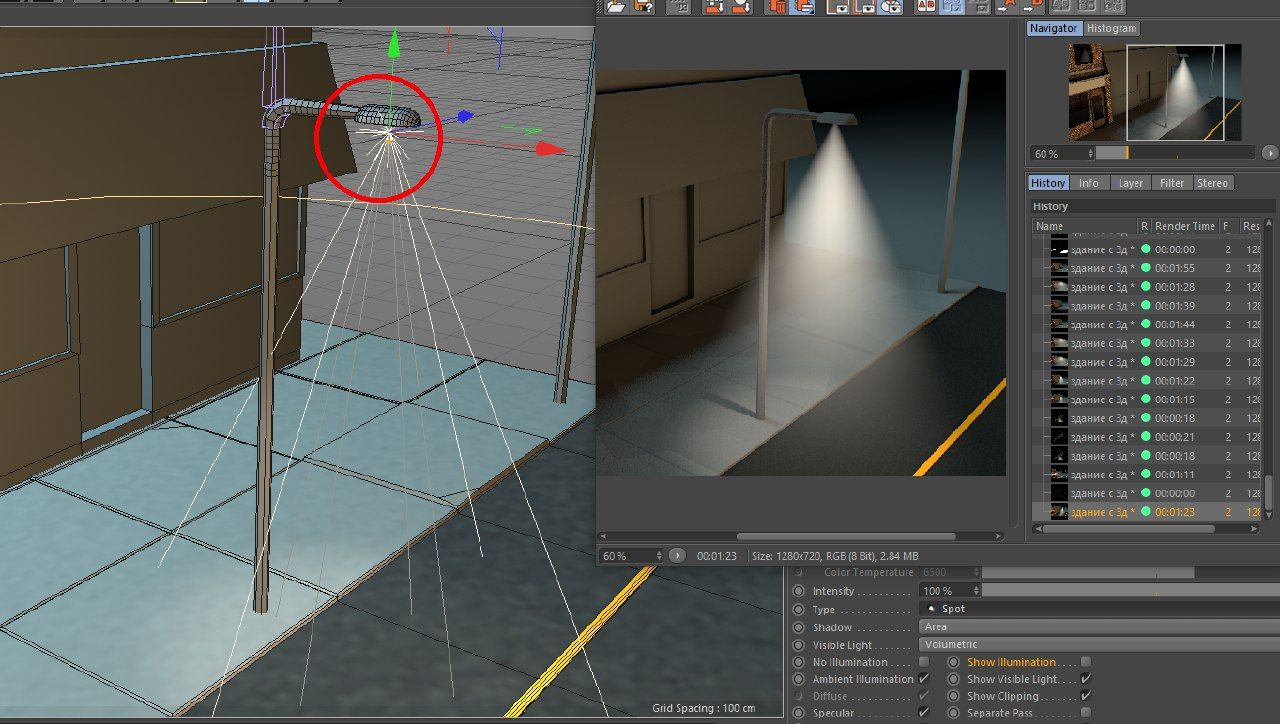Click the red X-axis arrow handle in viewport
Screen dimensions: 1280x724
click(x=552, y=148)
